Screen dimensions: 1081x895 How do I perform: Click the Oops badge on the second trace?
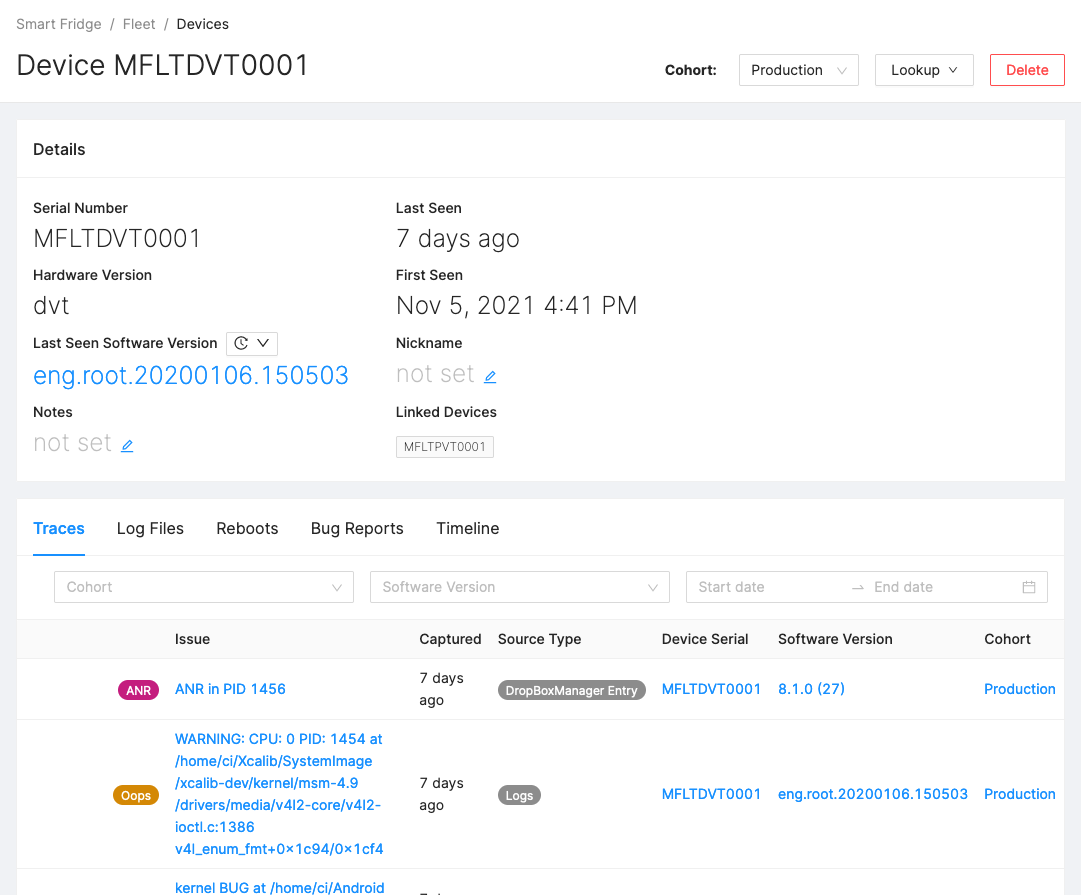(136, 794)
